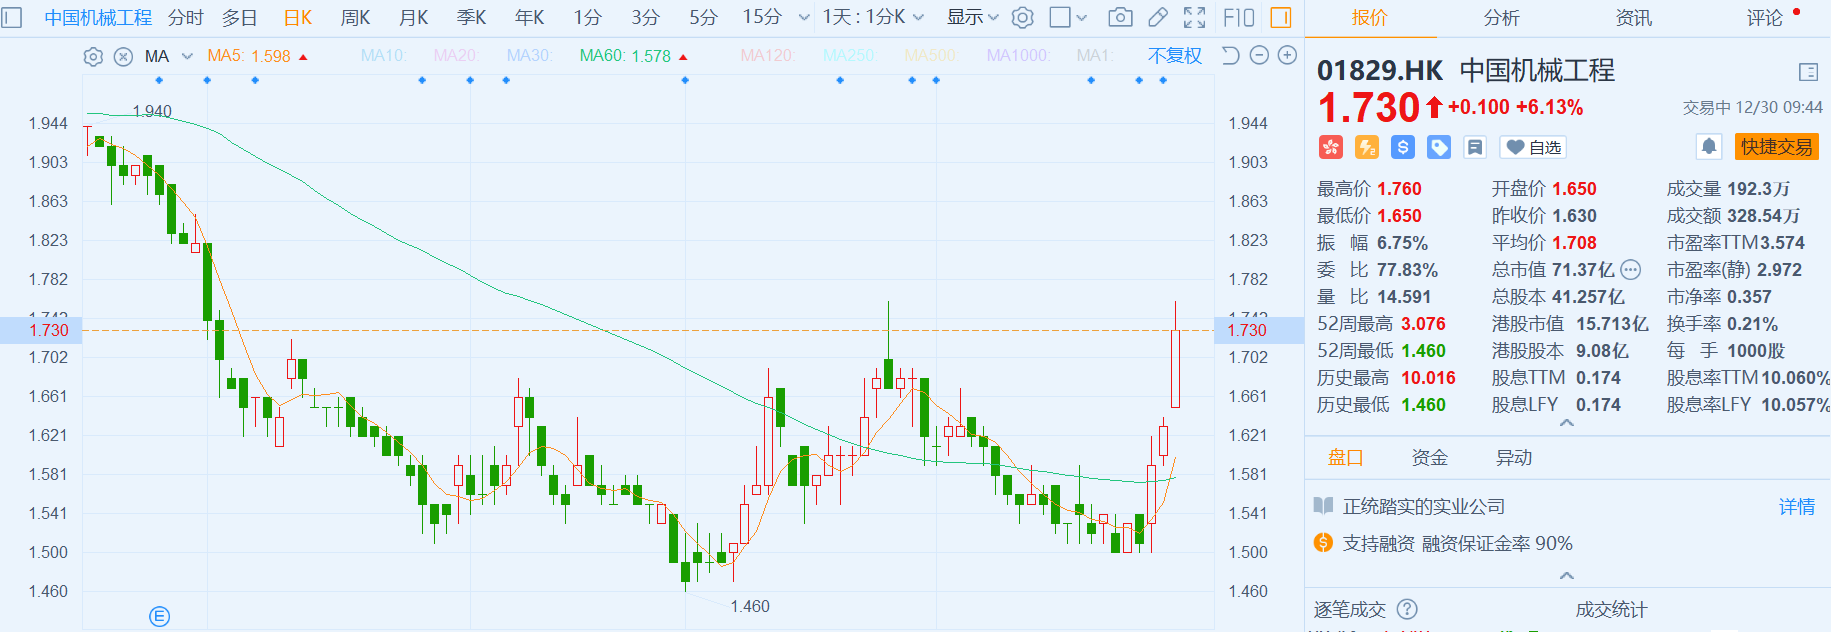The image size is (1831, 632).
Task: Switch to the 周K weekly chart
Action: tap(356, 18)
